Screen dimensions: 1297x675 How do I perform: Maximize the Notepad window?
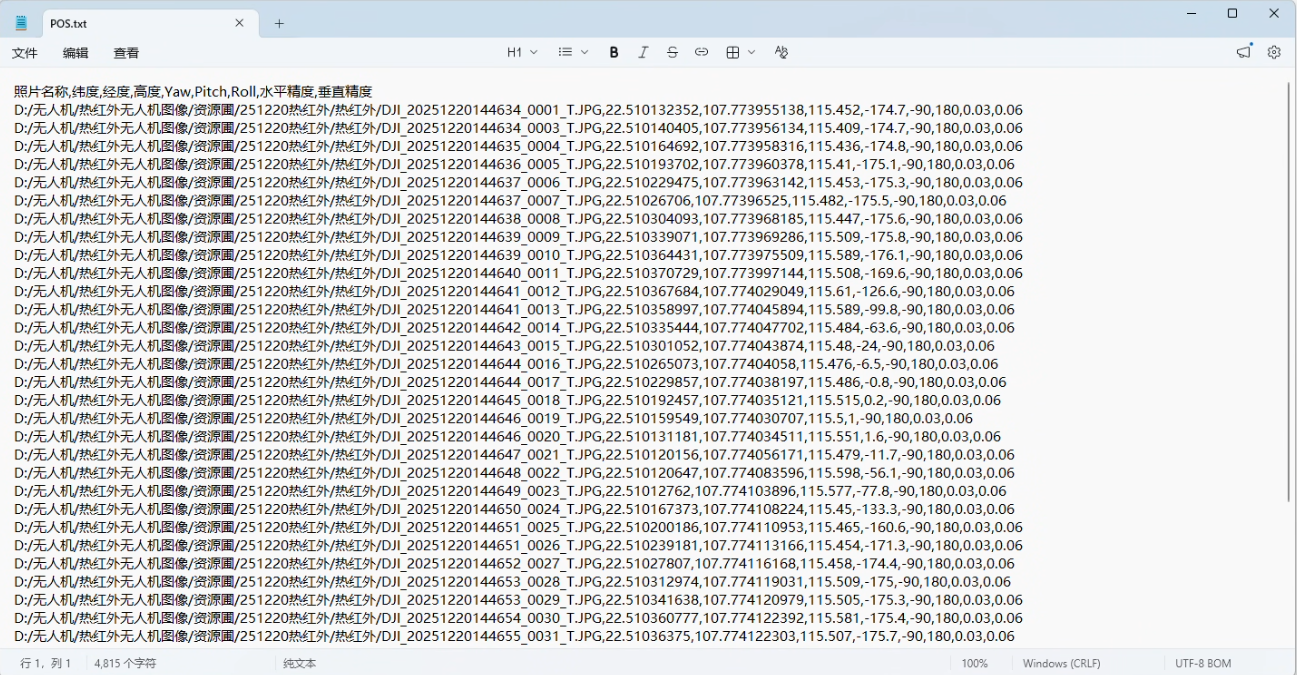1232,13
